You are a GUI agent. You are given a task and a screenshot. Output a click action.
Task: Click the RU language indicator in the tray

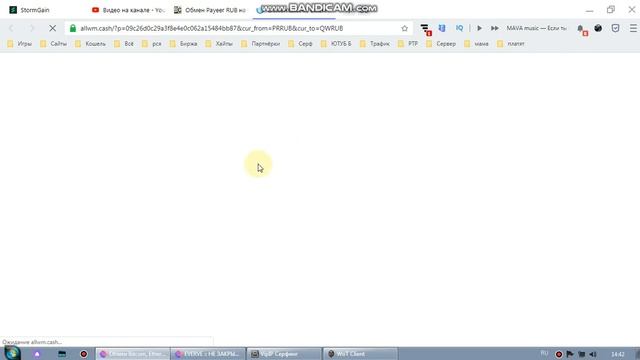click(544, 353)
